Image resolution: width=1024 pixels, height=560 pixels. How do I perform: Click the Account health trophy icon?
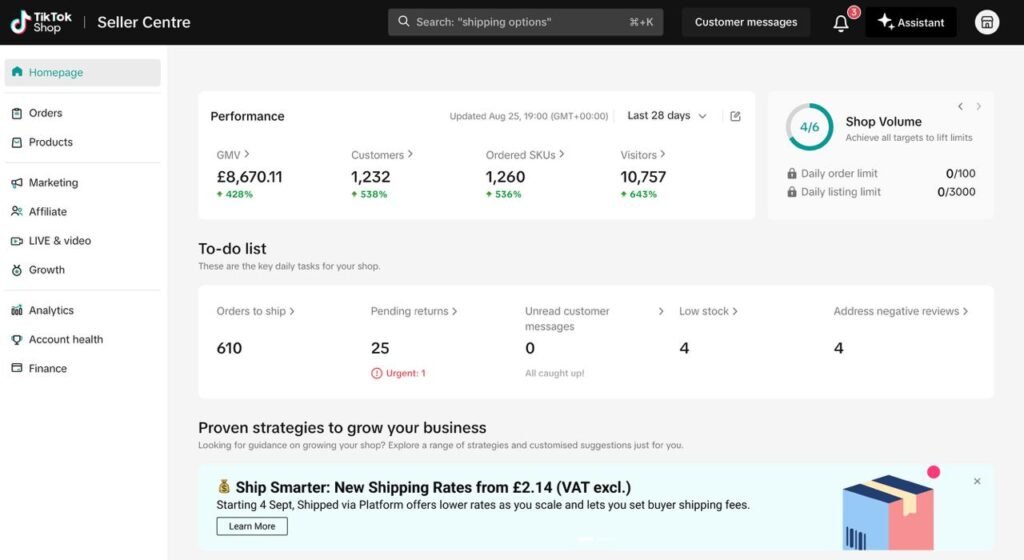17,340
